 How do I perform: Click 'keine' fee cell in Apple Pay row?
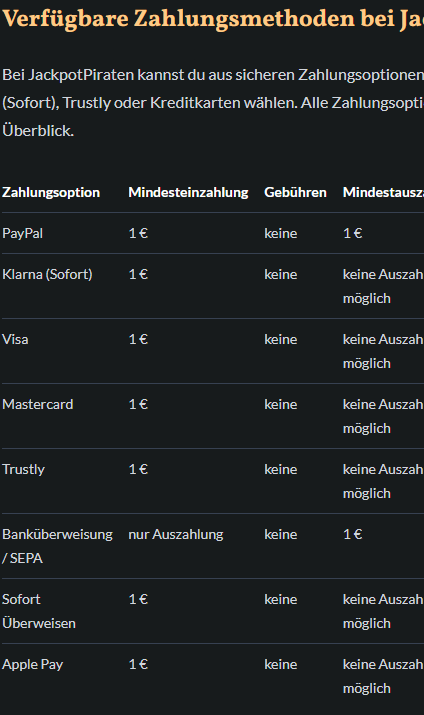281,664
